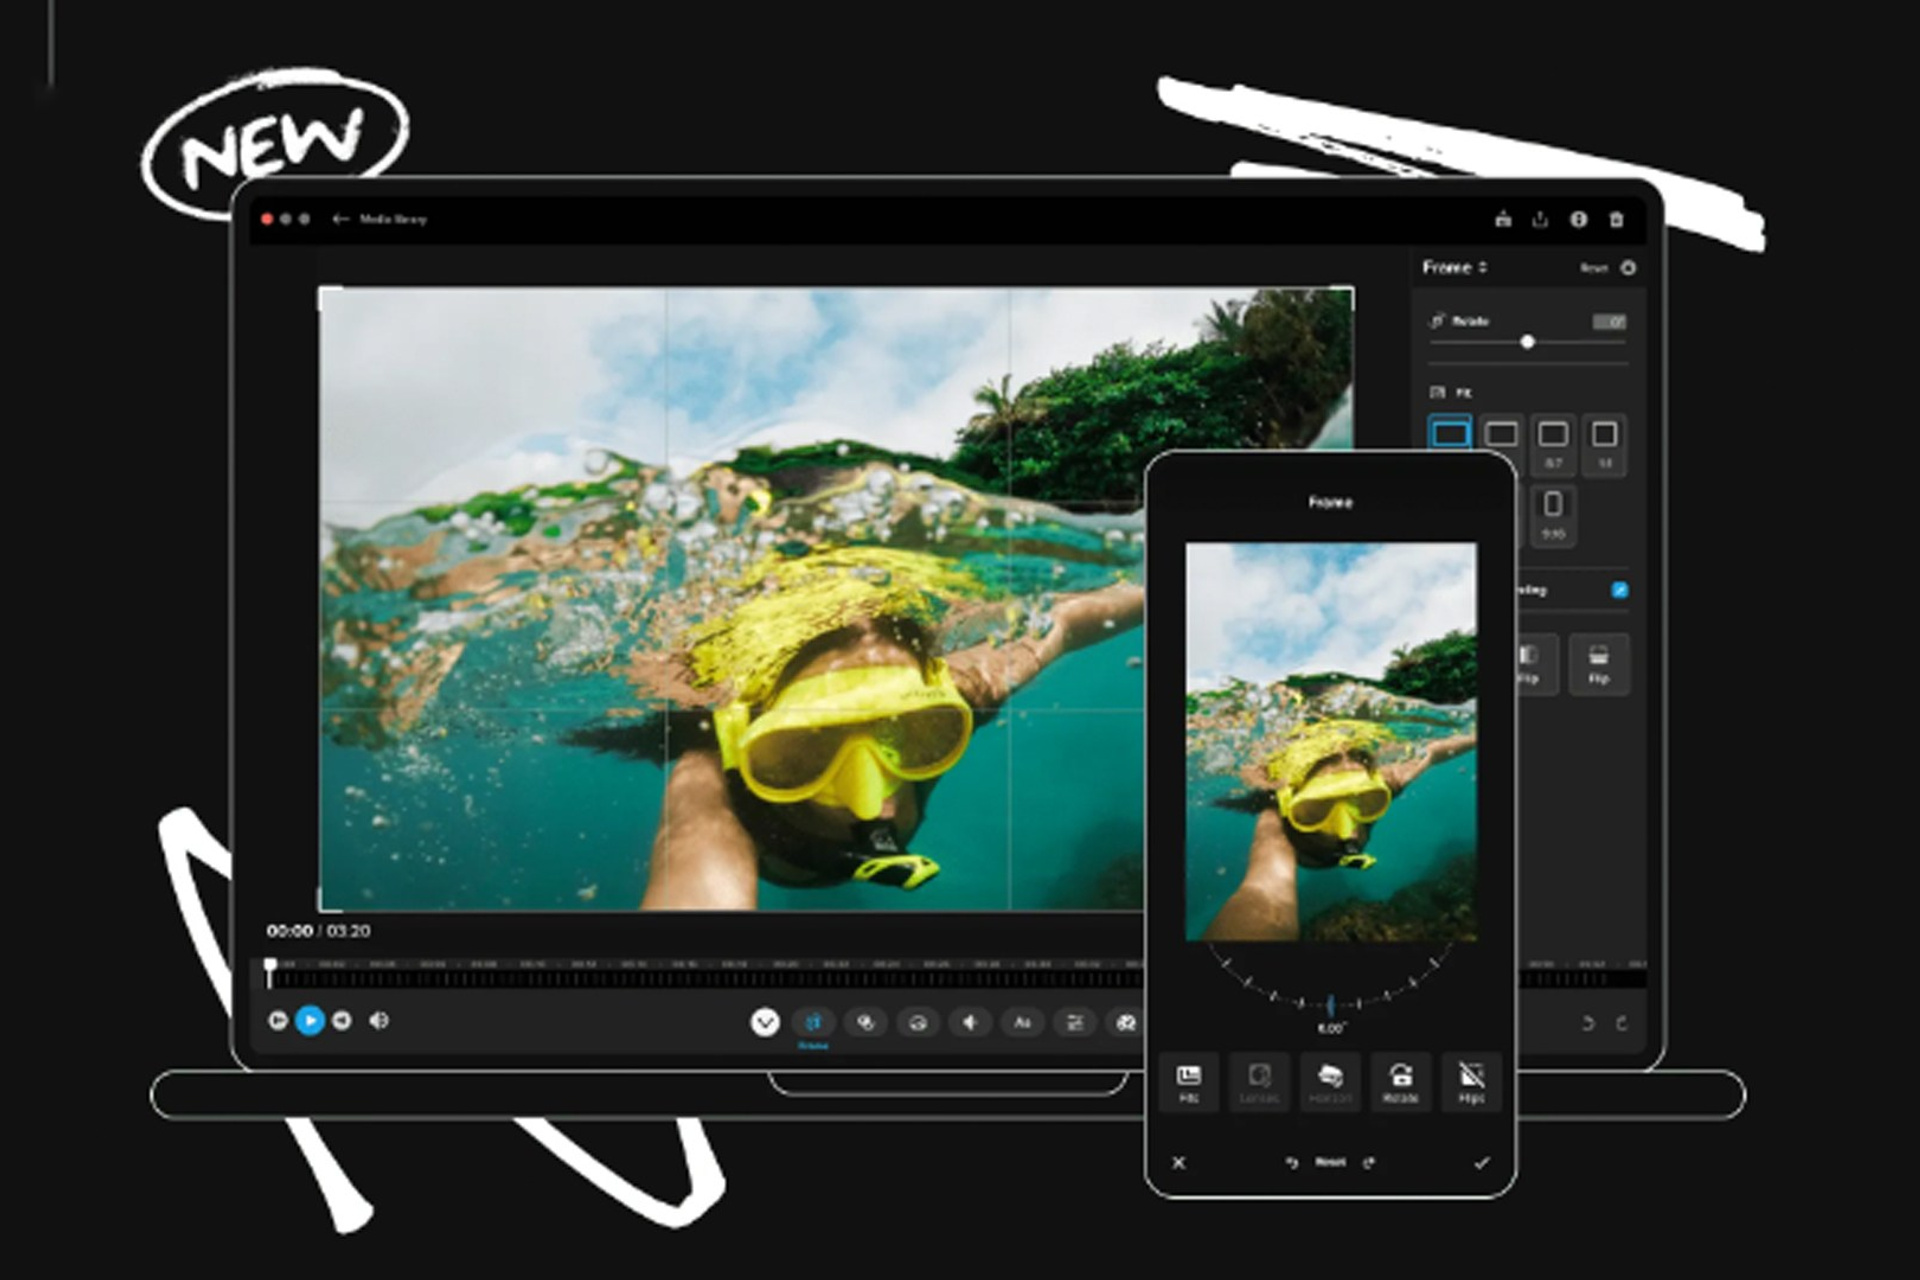The image size is (1920, 1280).
Task: Click the undo arrow at laptop bottom right
Action: [1587, 1023]
